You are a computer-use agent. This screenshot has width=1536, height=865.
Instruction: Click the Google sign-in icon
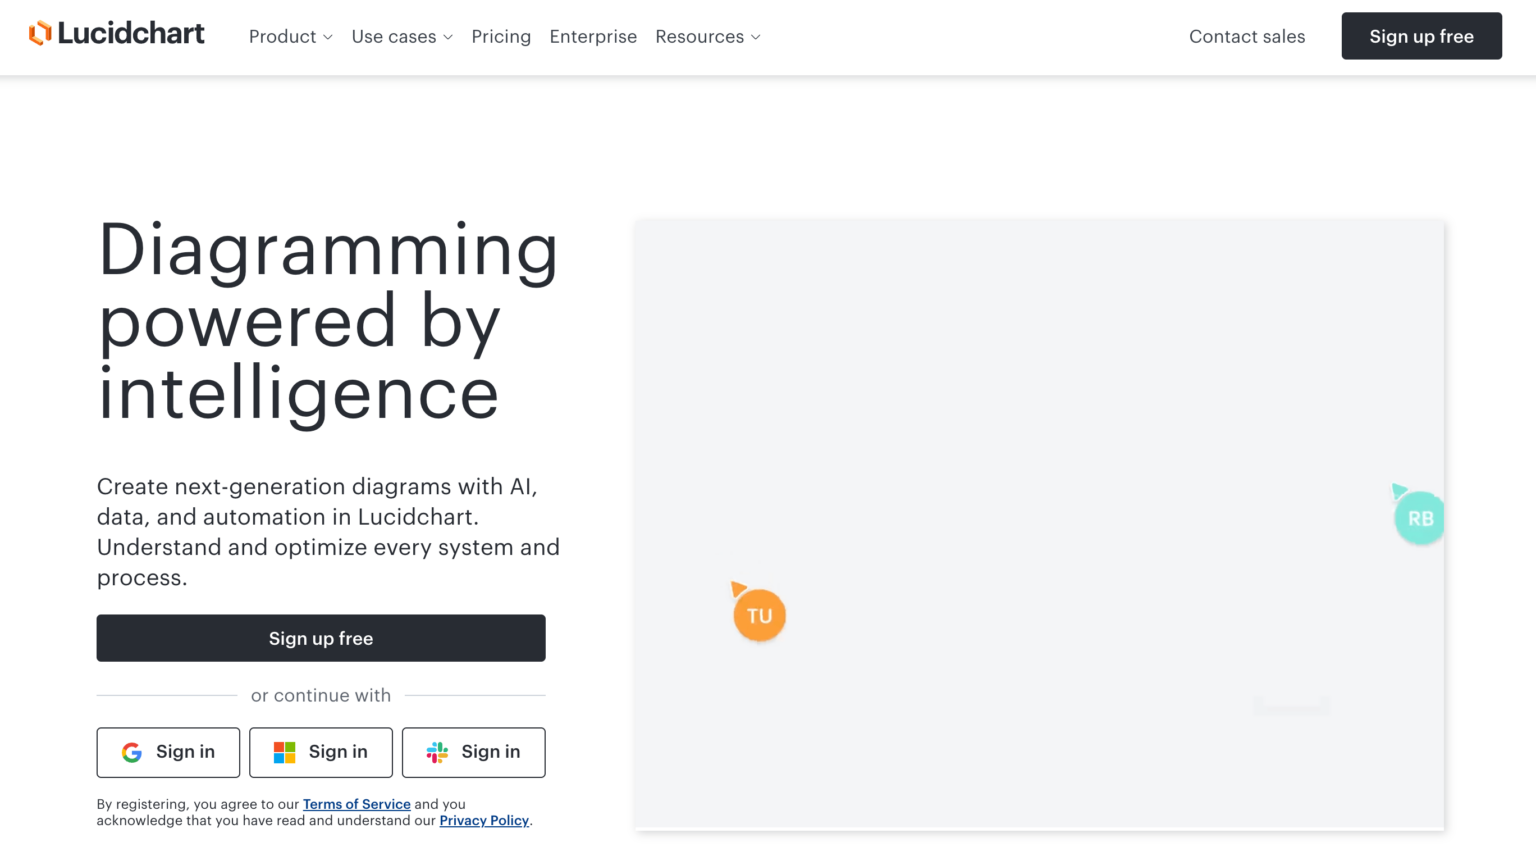coord(132,752)
